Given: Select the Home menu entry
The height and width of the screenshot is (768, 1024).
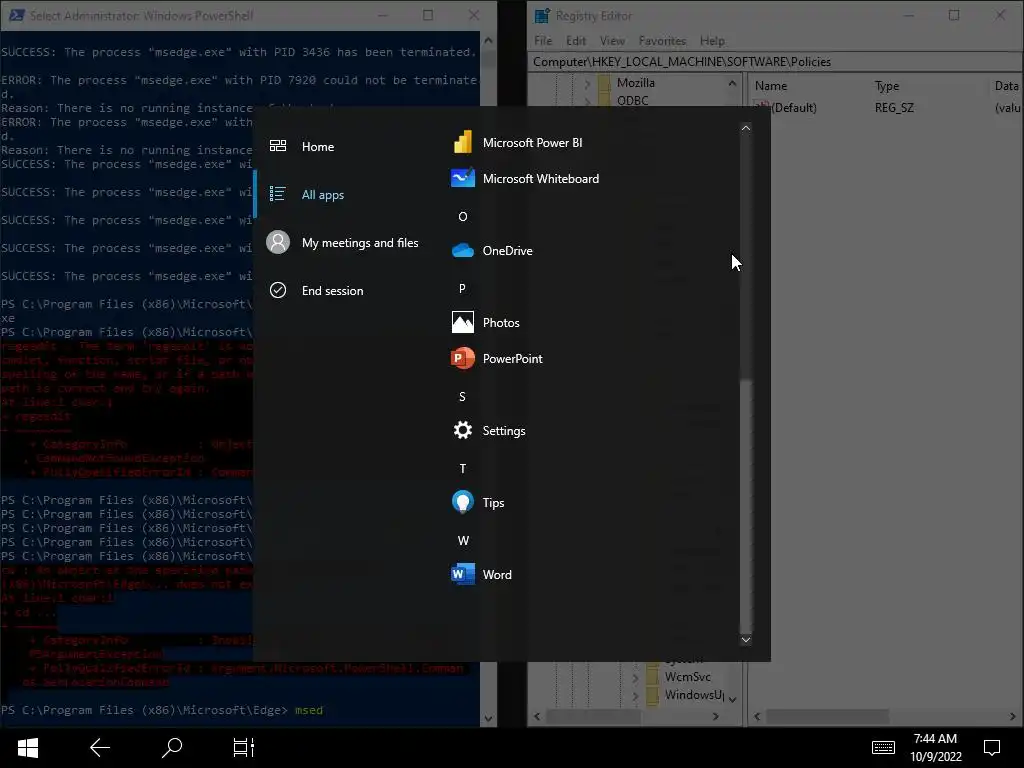Looking at the screenshot, I should [x=318, y=147].
